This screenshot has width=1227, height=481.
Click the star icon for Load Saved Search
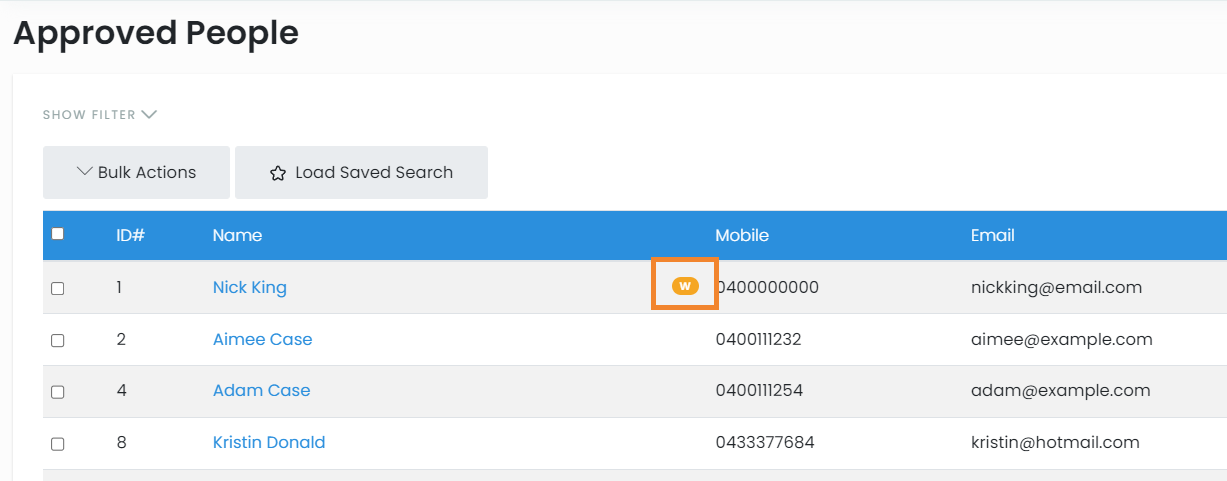click(x=278, y=173)
